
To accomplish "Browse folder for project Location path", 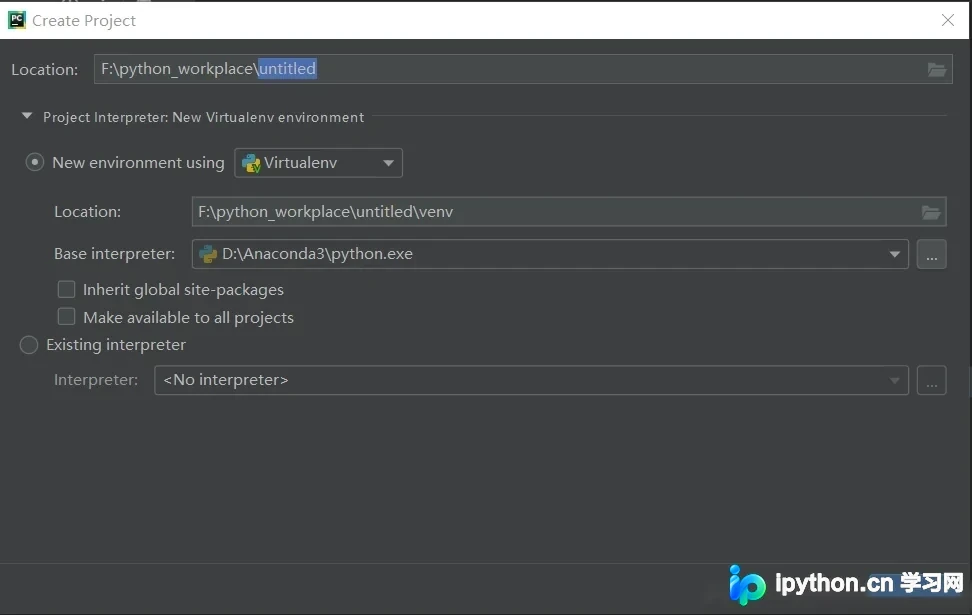I will pyautogui.click(x=936, y=69).
